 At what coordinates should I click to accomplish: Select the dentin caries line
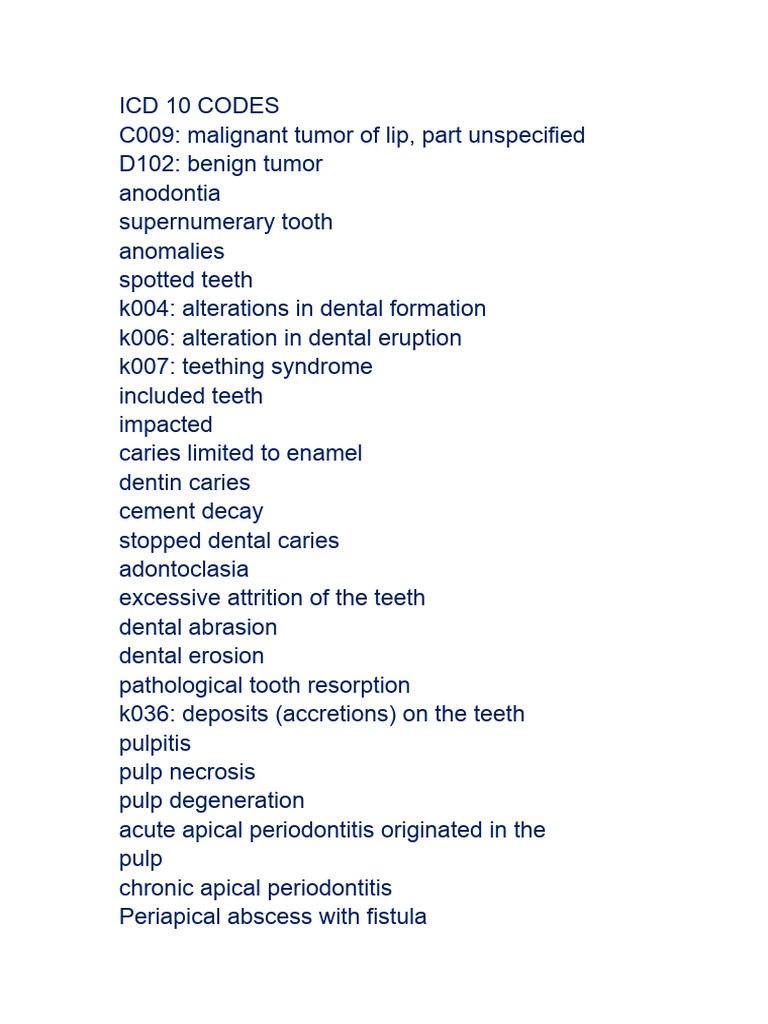point(185,483)
